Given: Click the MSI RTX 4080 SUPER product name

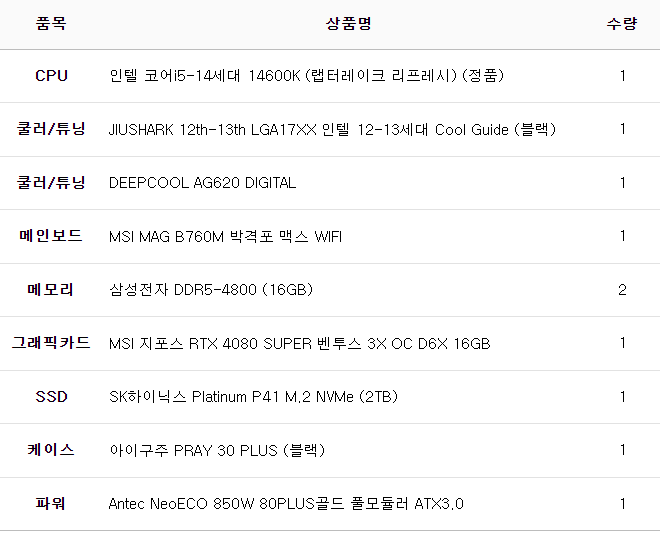Looking at the screenshot, I should click(299, 344).
